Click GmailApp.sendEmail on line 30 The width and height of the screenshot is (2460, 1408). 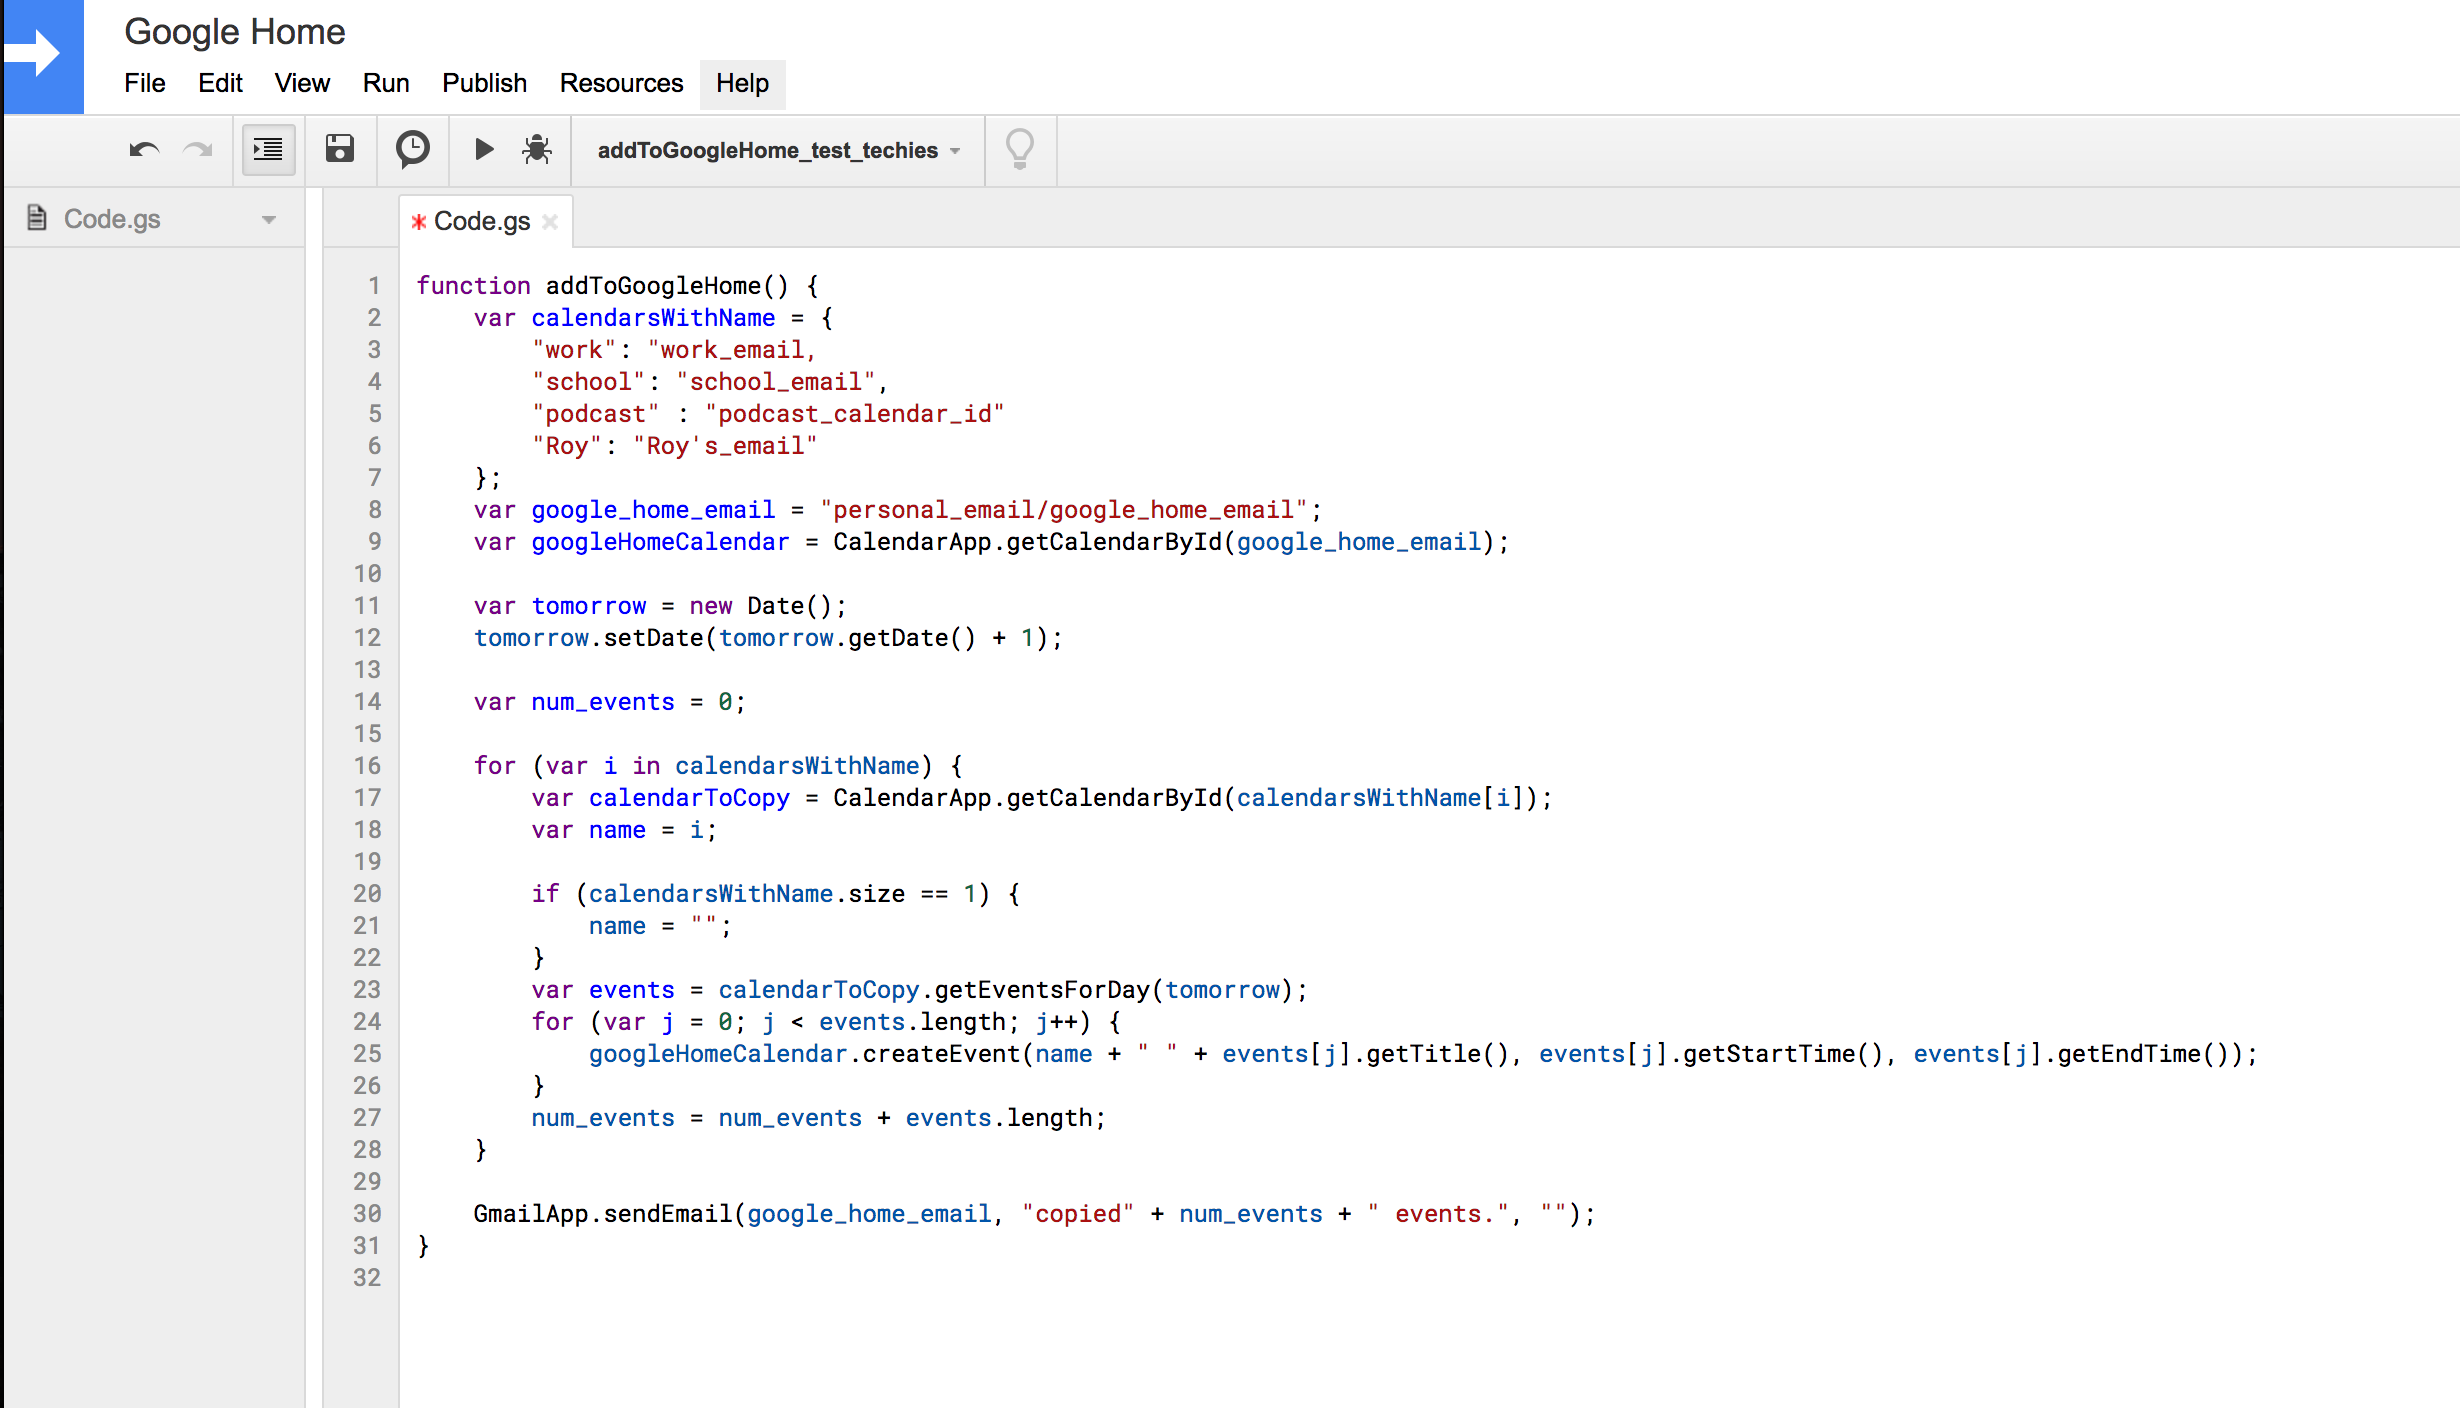pyautogui.click(x=603, y=1214)
